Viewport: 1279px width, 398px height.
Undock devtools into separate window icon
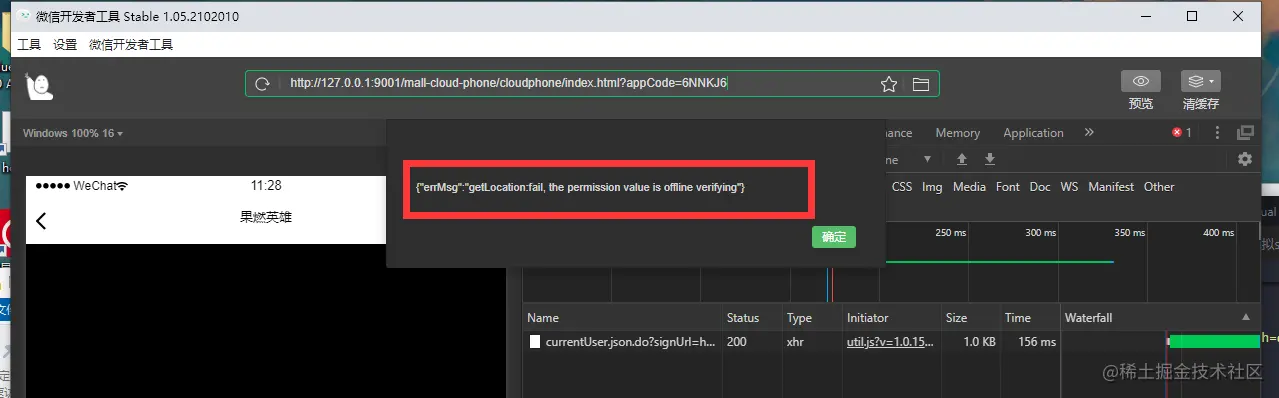pyautogui.click(x=1245, y=133)
